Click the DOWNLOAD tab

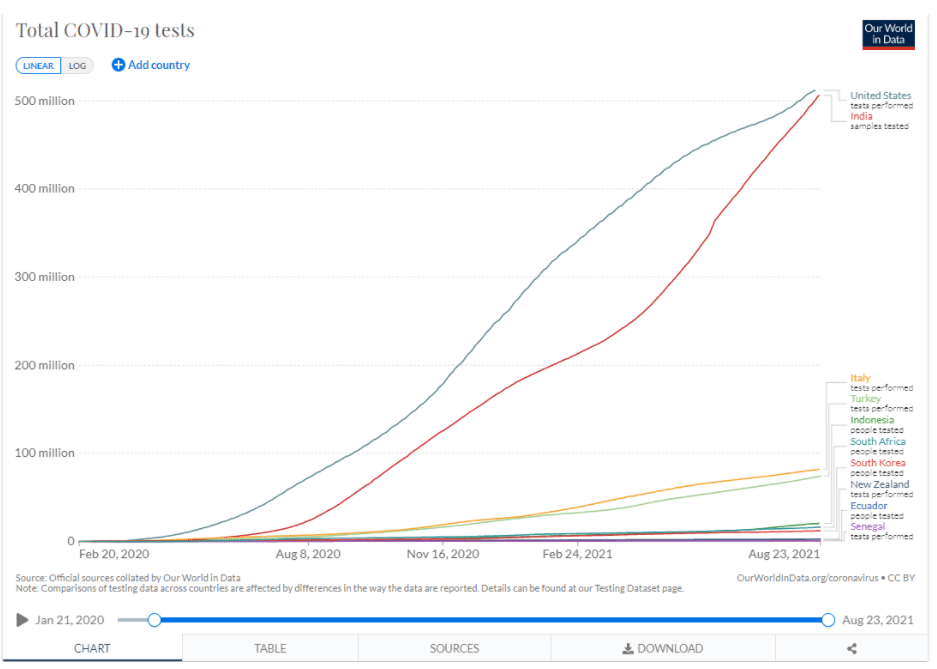pyautogui.click(x=662, y=648)
